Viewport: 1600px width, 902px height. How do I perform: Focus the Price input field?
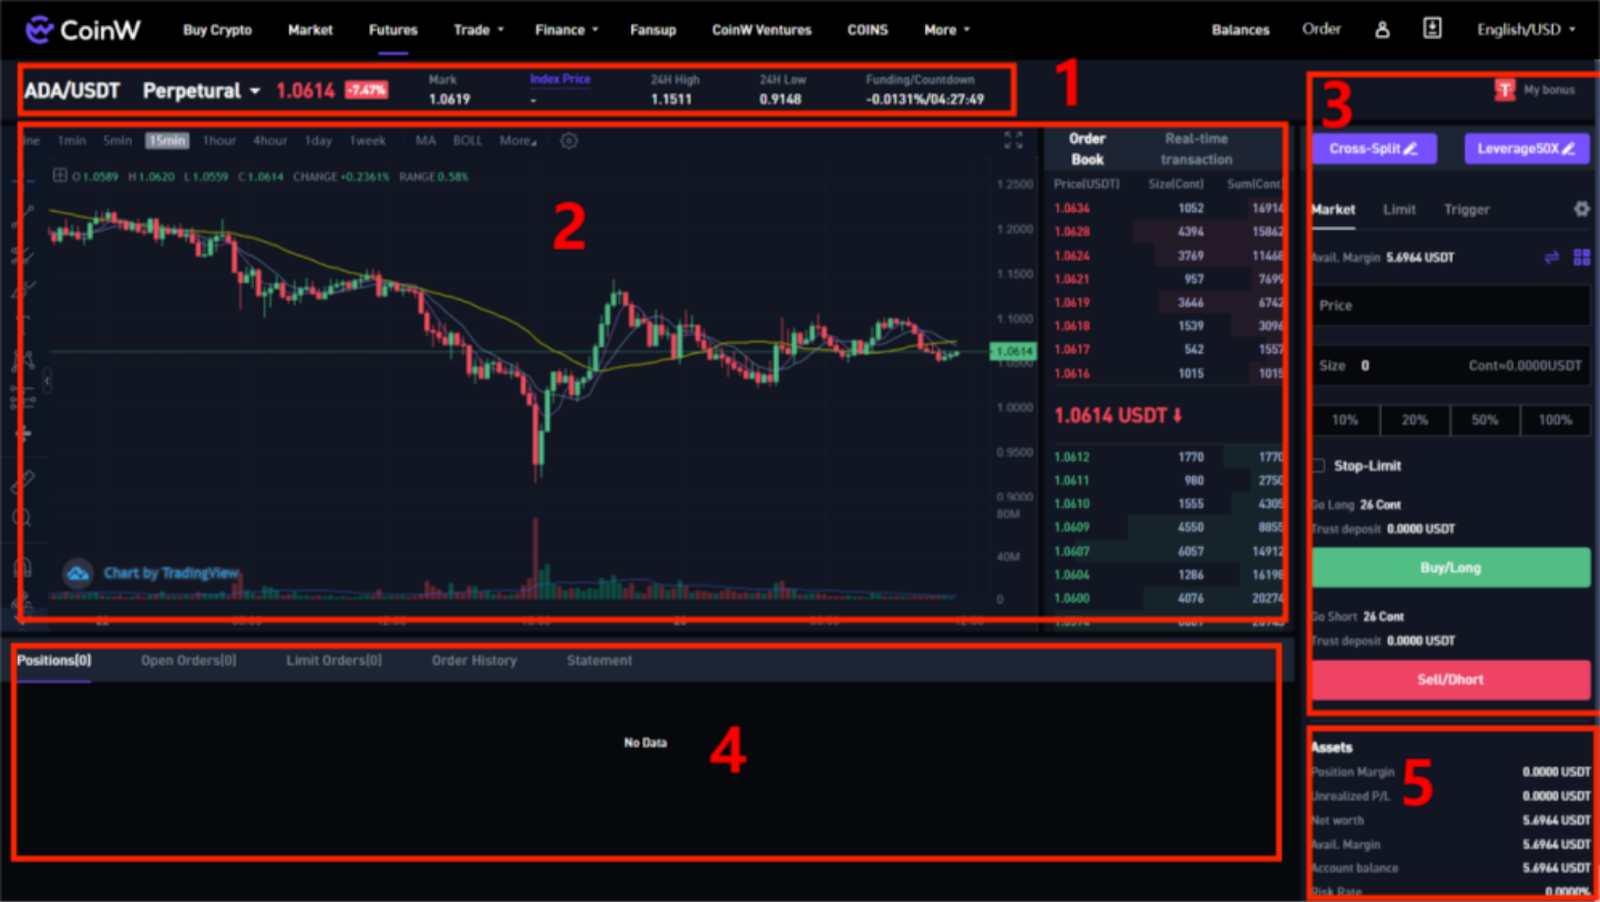pos(1450,306)
